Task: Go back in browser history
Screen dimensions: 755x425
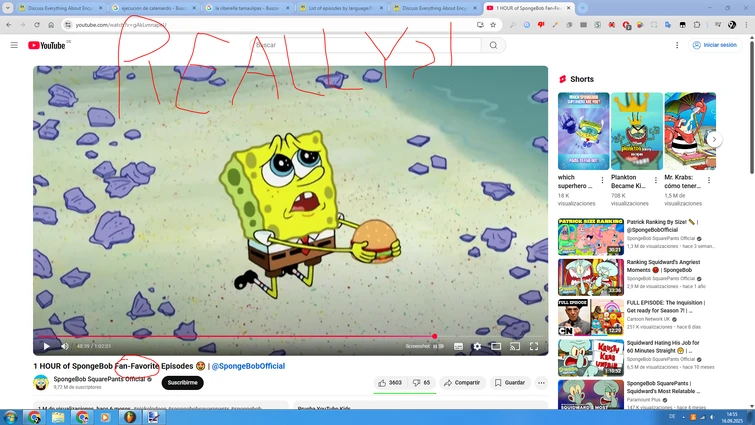Action: point(9,25)
